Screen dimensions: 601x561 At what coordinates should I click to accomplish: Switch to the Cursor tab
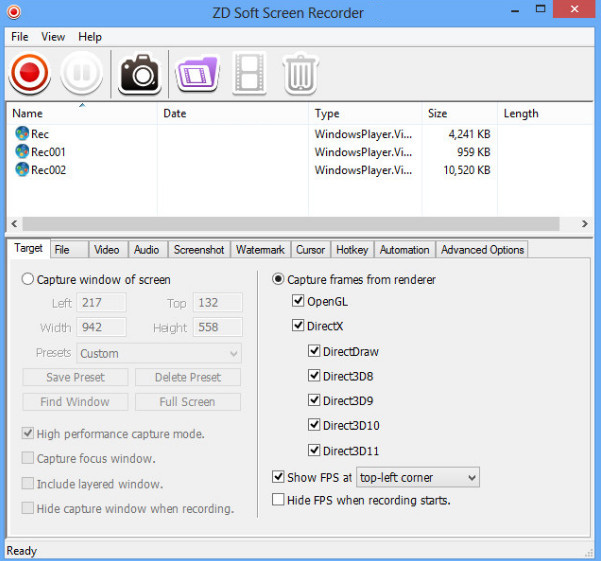310,250
